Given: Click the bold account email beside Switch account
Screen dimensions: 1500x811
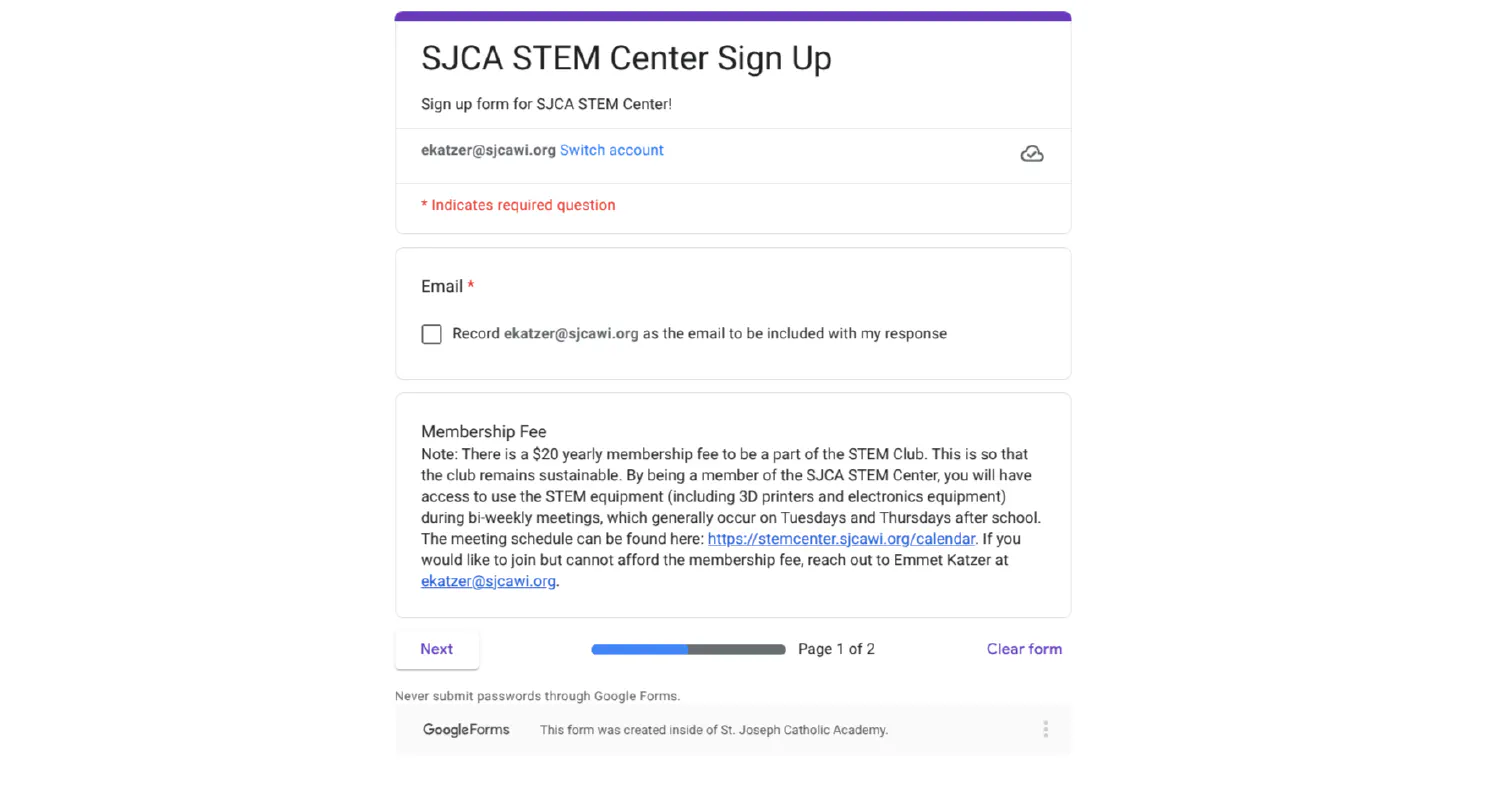Looking at the screenshot, I should tap(488, 150).
